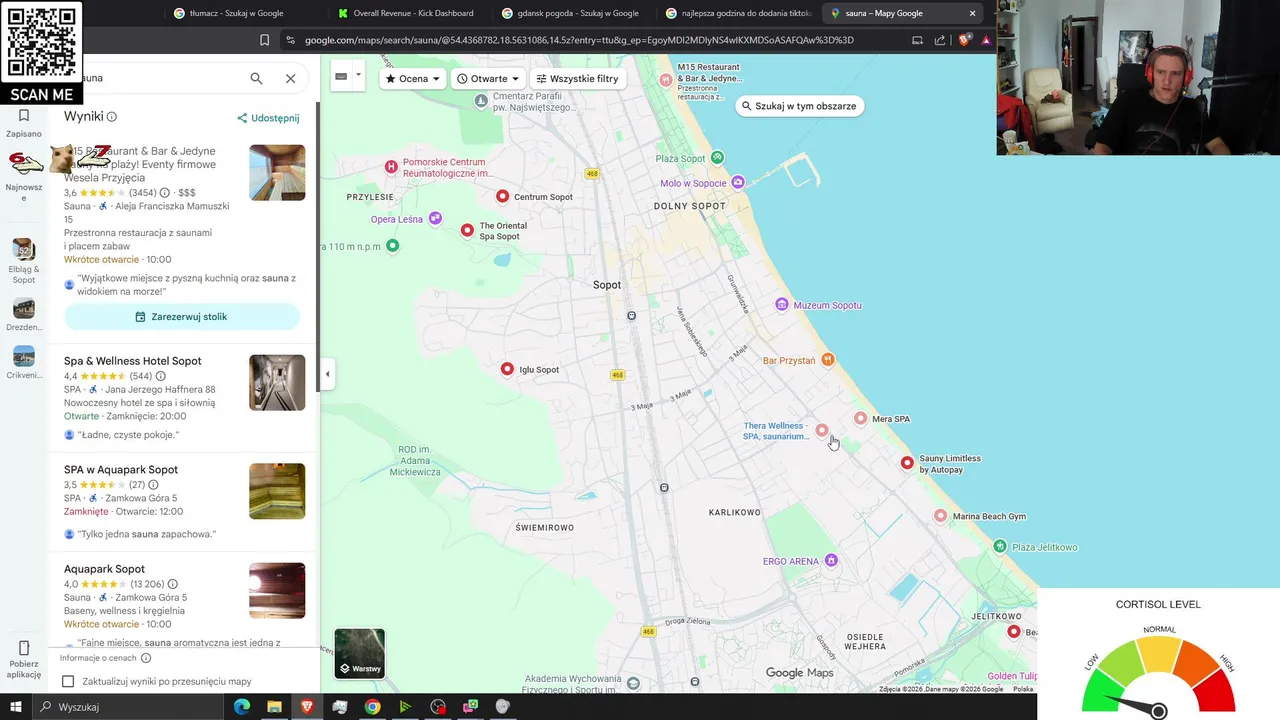
Task: Click the Plaża Jelitkowo green pin
Action: (x=1000, y=546)
